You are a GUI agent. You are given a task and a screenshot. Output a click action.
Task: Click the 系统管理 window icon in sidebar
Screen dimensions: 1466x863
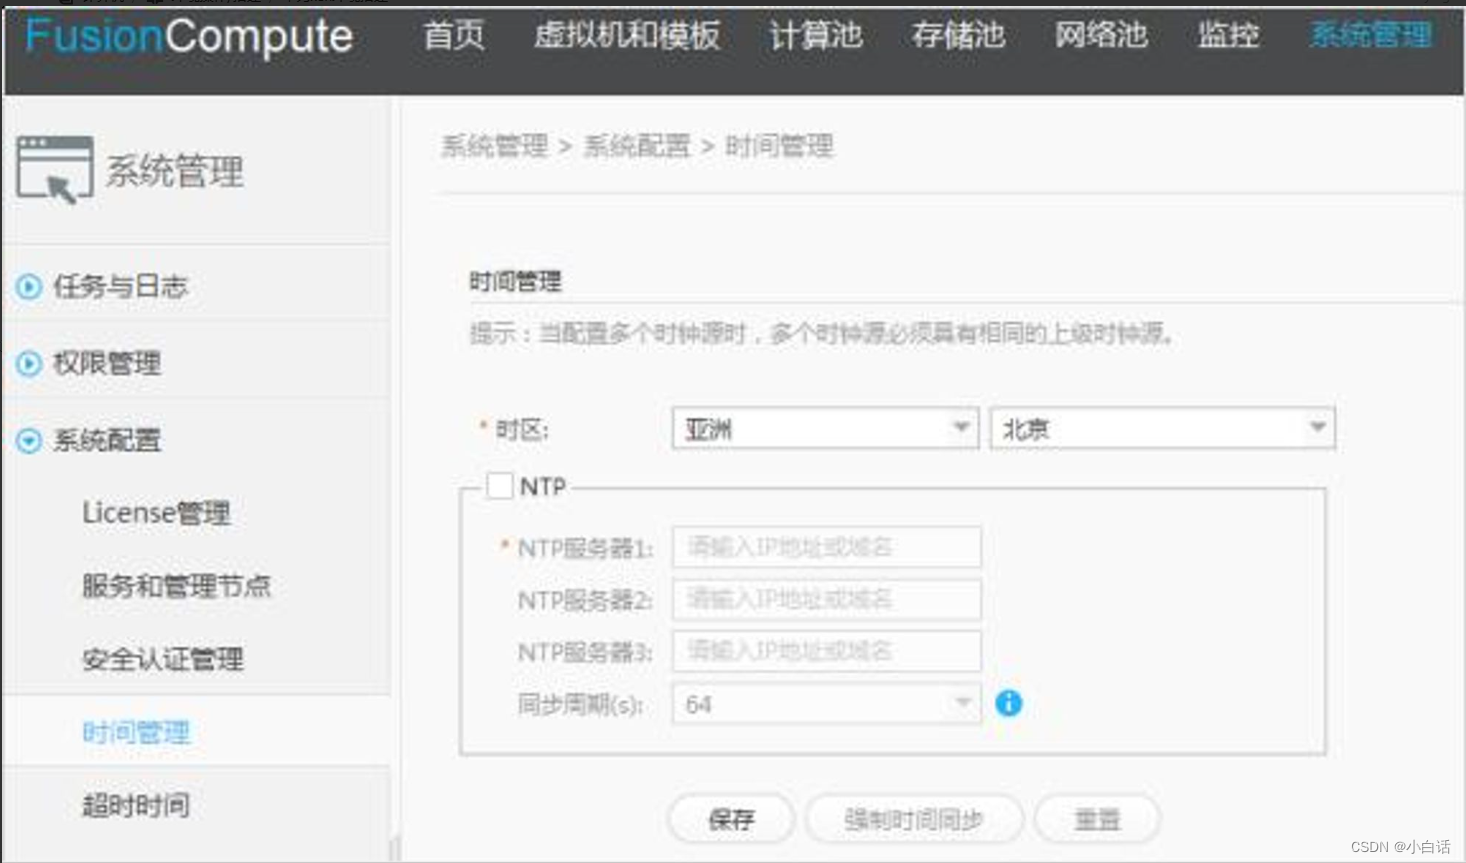pyautogui.click(x=55, y=170)
